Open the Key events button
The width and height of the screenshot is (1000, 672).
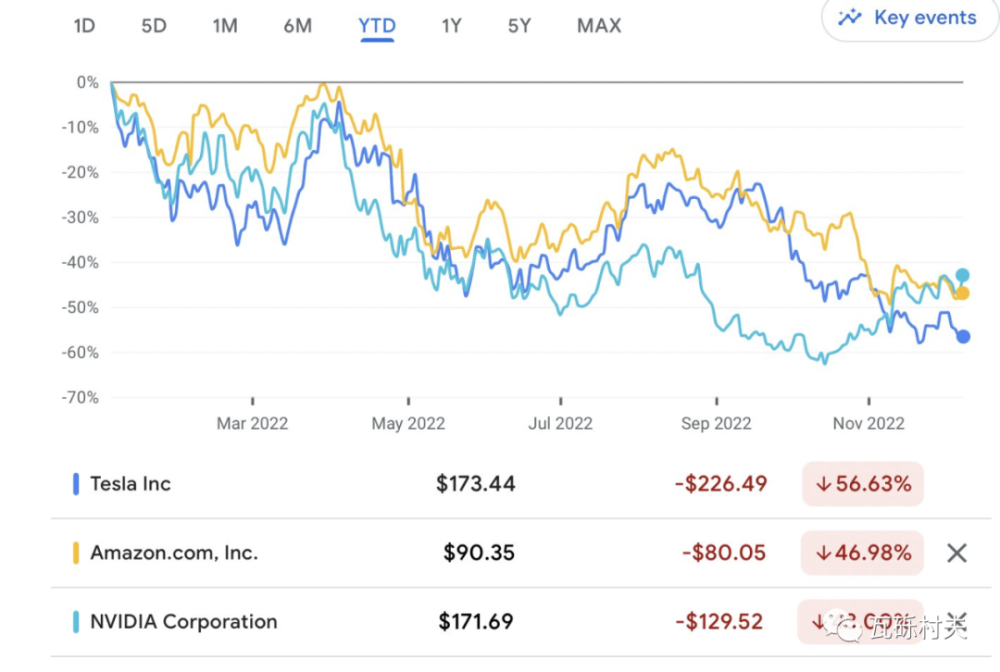[908, 18]
